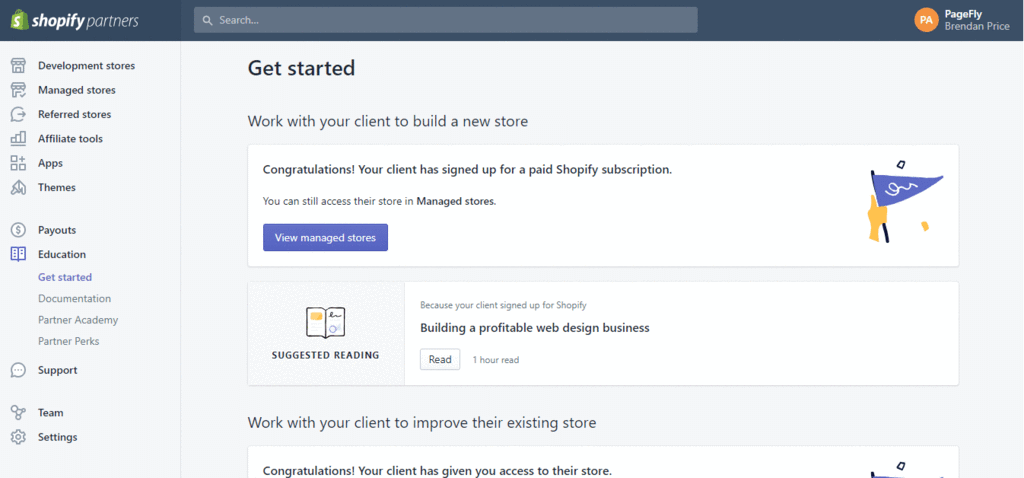This screenshot has height=478, width=1024.
Task: Click the Read button for suggested reading
Action: [440, 359]
